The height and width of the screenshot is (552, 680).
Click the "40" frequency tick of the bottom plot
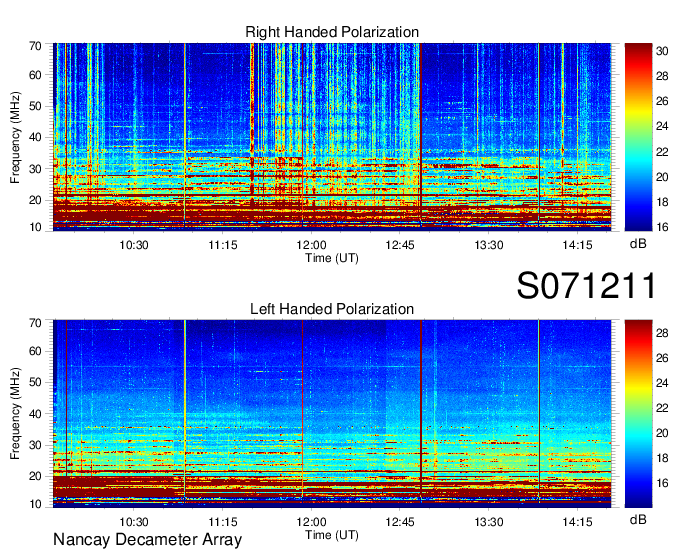[x=35, y=413]
